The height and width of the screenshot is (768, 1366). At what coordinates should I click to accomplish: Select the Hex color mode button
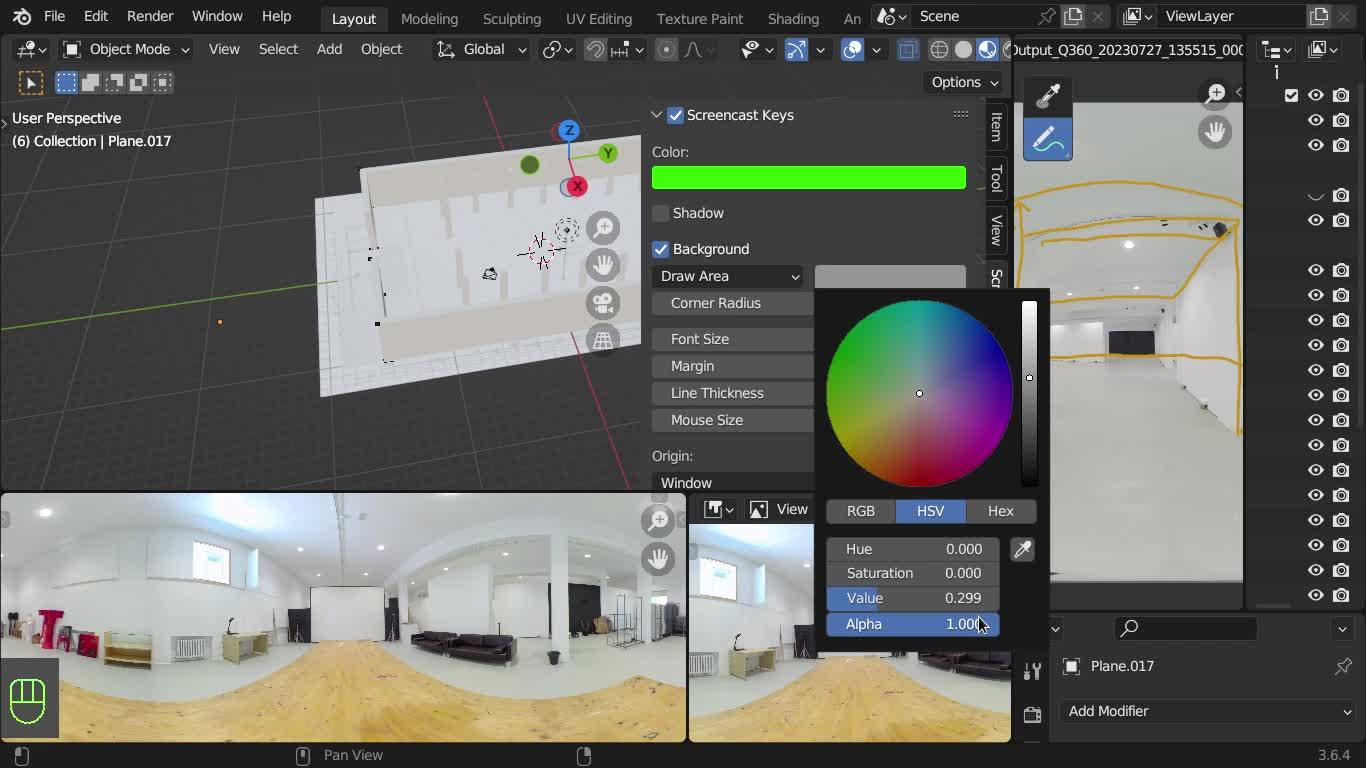point(1000,511)
